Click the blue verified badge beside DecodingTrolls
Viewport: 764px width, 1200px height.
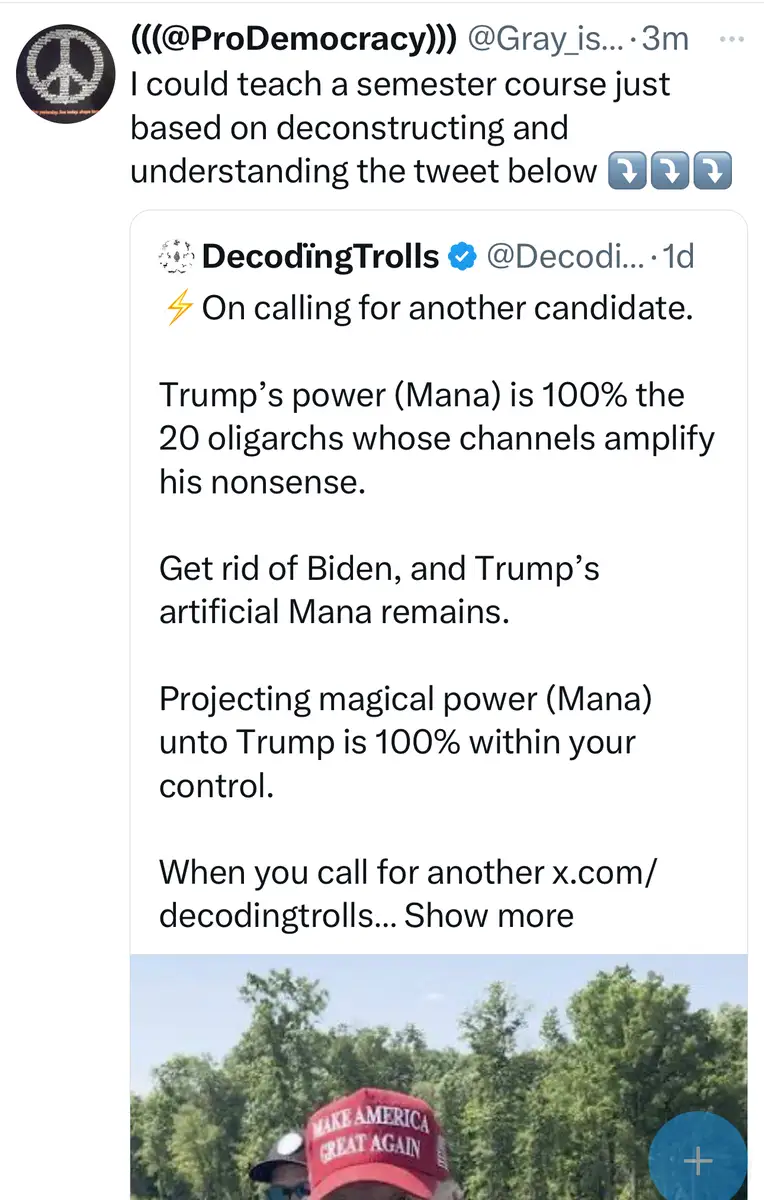[459, 257]
